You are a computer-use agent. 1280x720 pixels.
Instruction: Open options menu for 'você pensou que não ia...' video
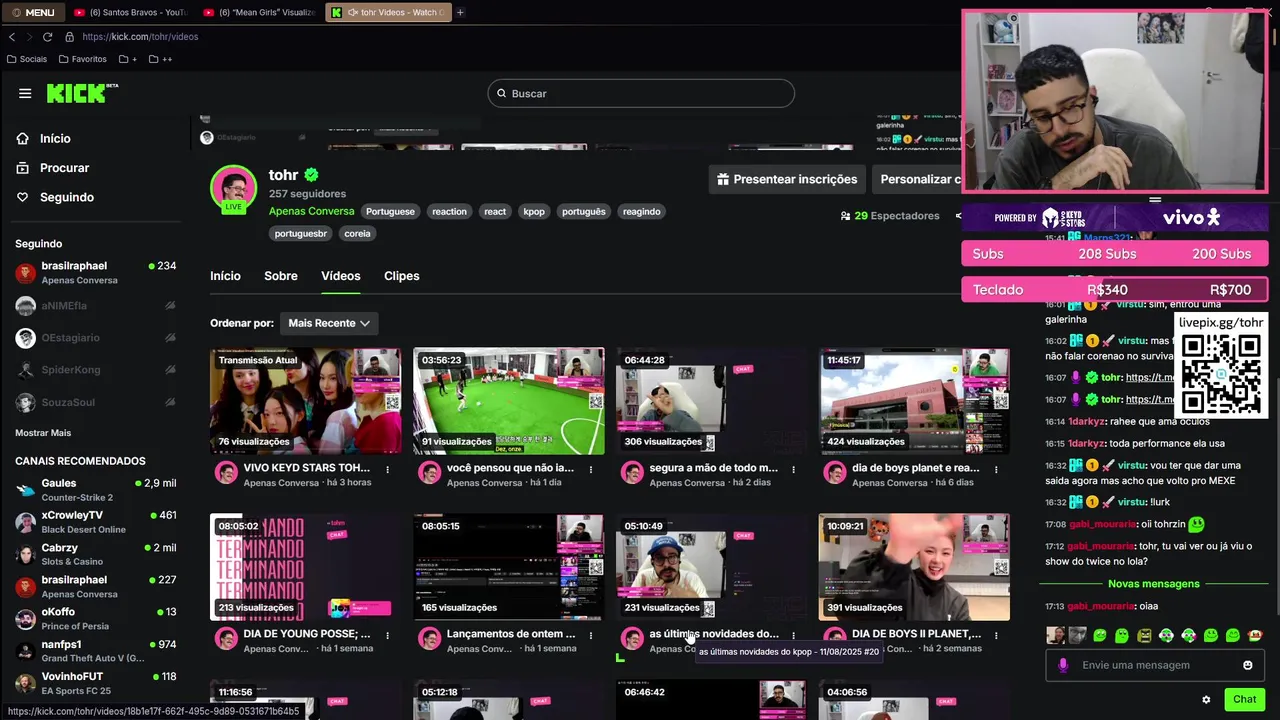pos(590,469)
